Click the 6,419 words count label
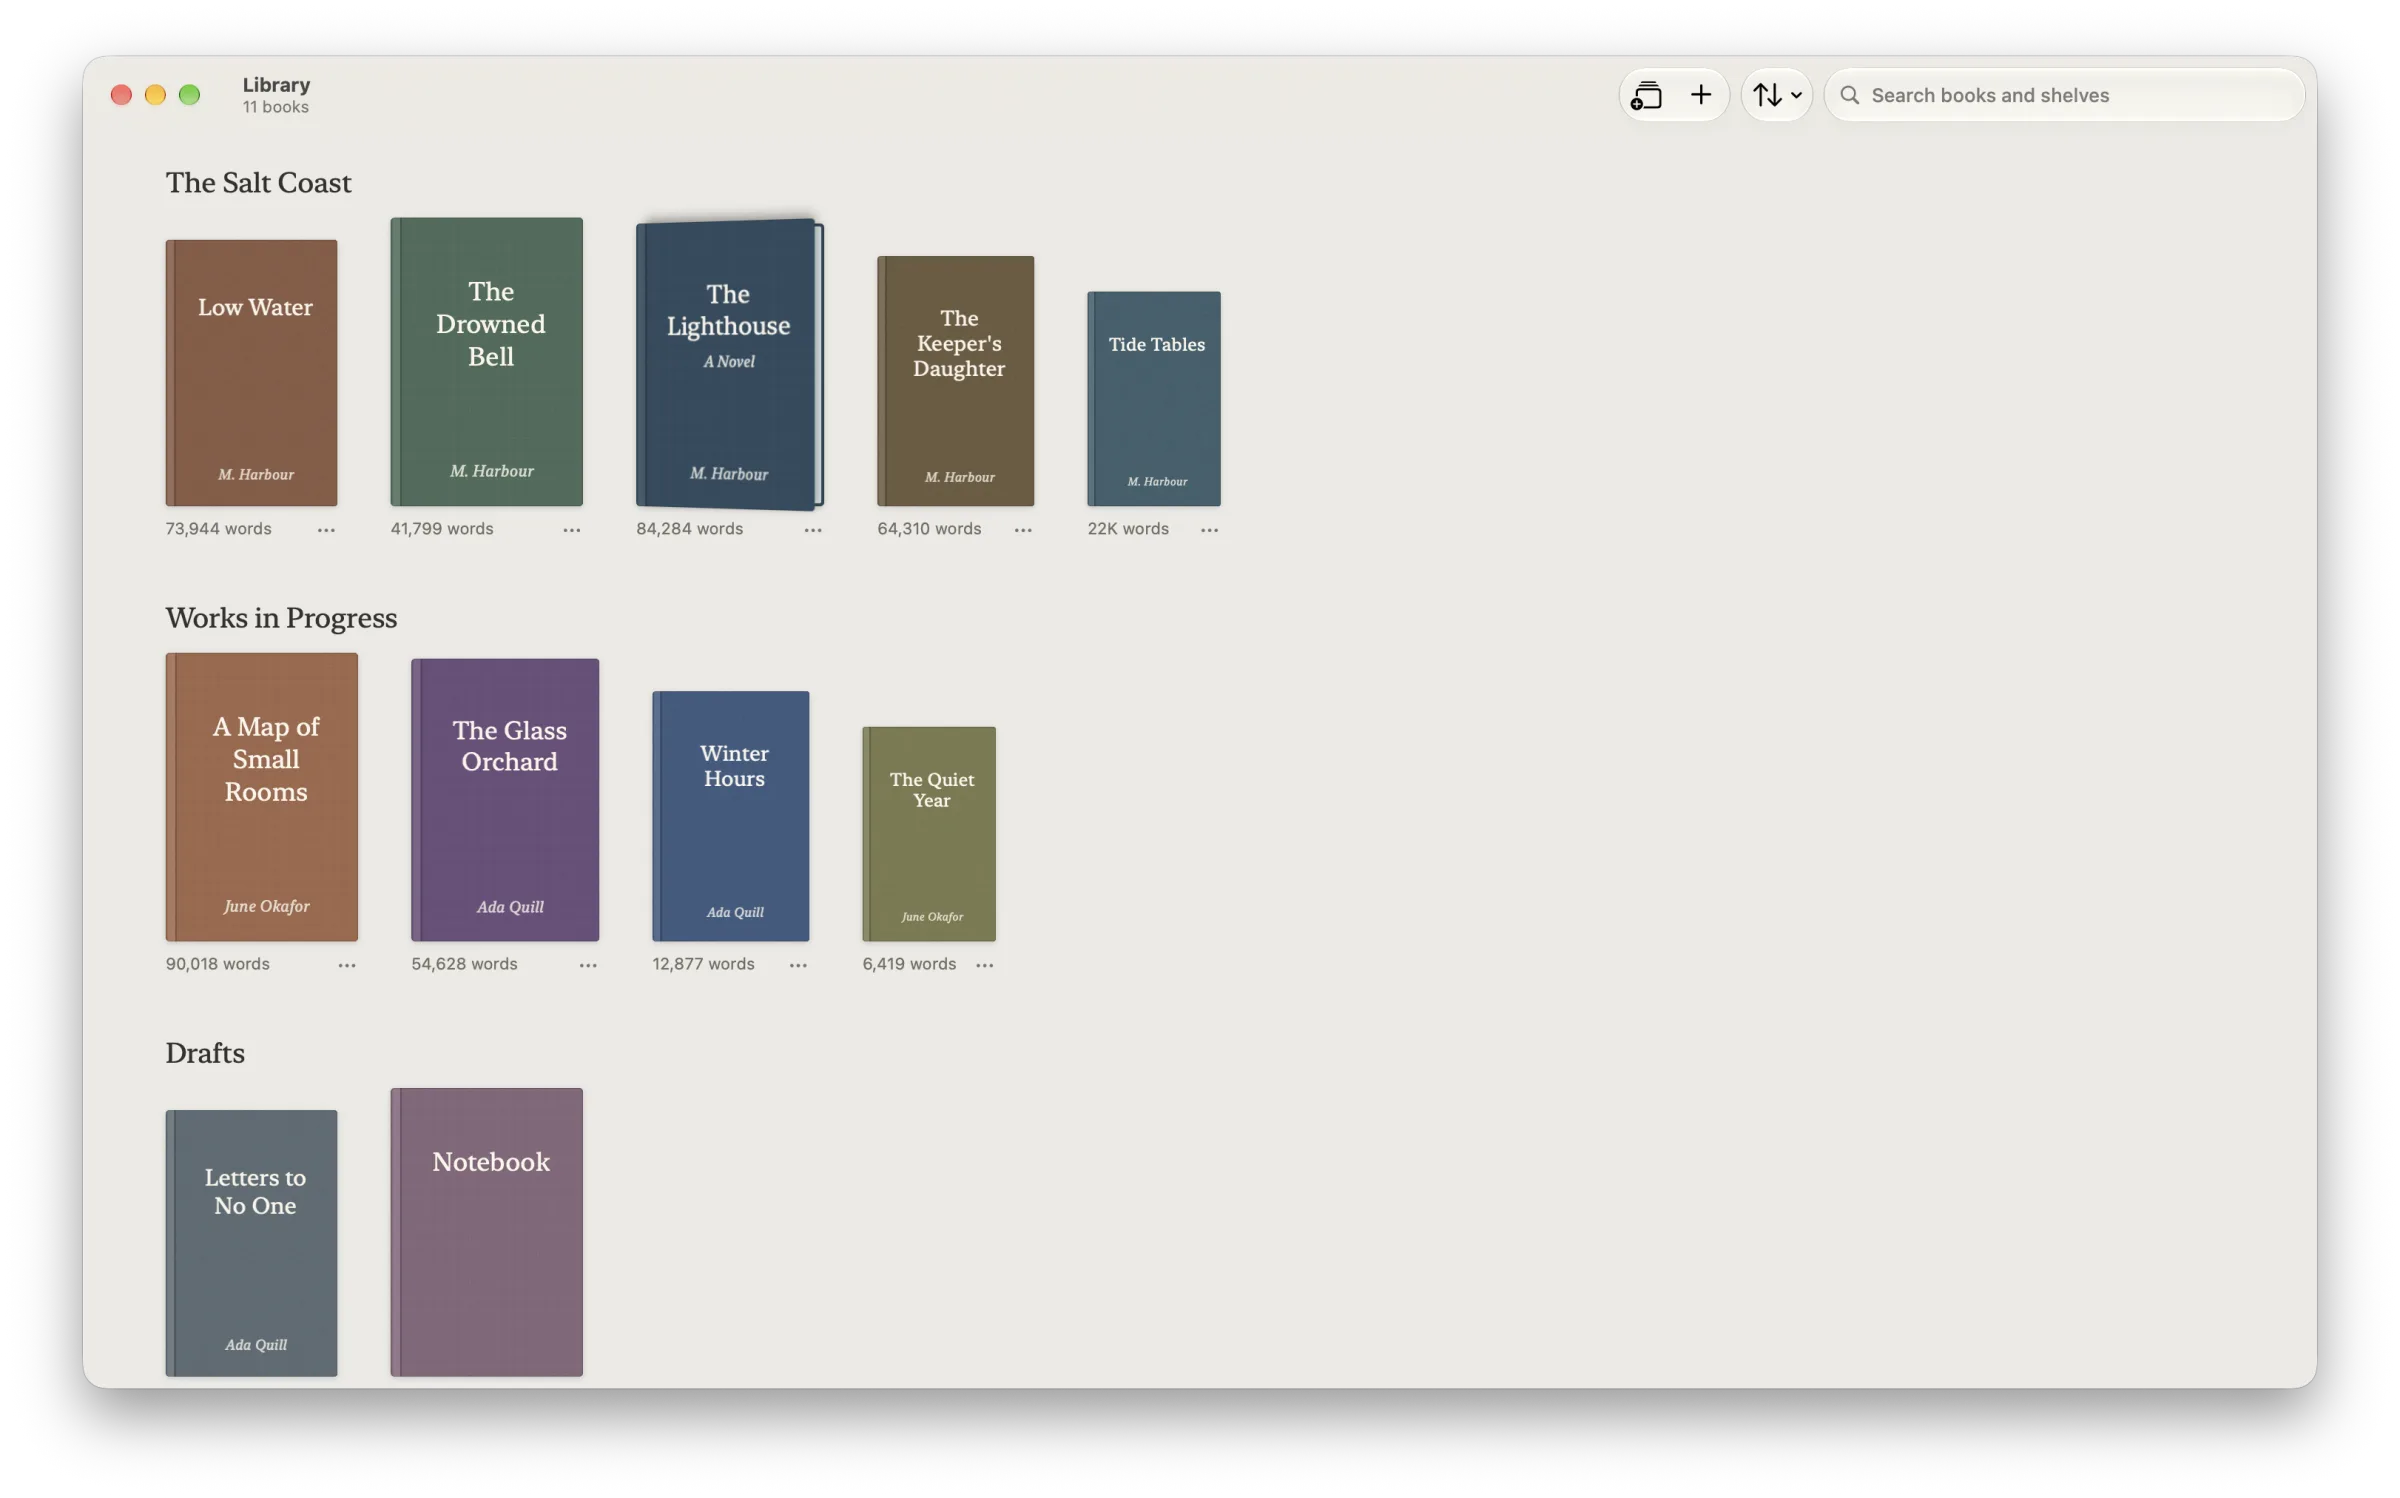Viewport: 2400px width, 1498px height. 909,964
